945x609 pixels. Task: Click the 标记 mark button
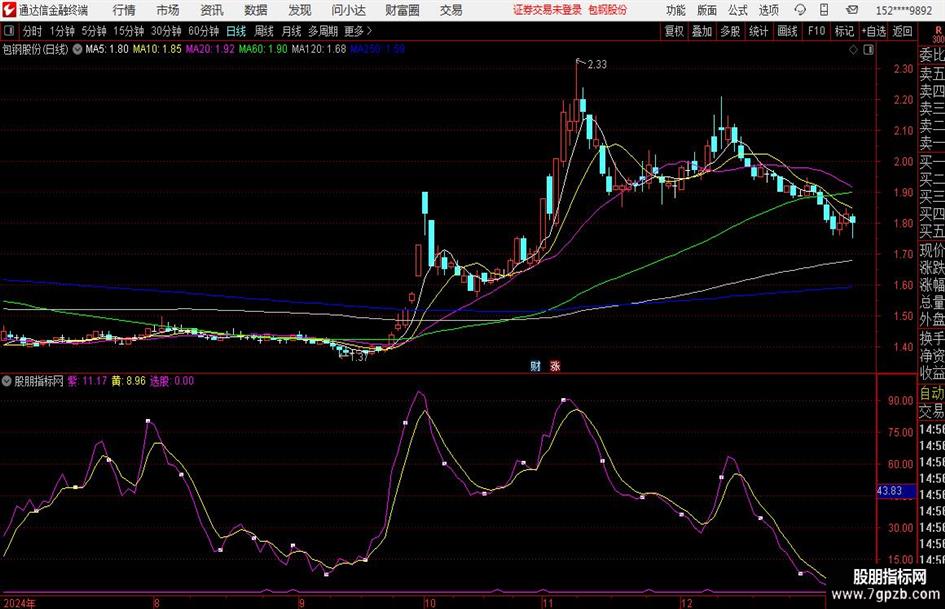click(844, 31)
